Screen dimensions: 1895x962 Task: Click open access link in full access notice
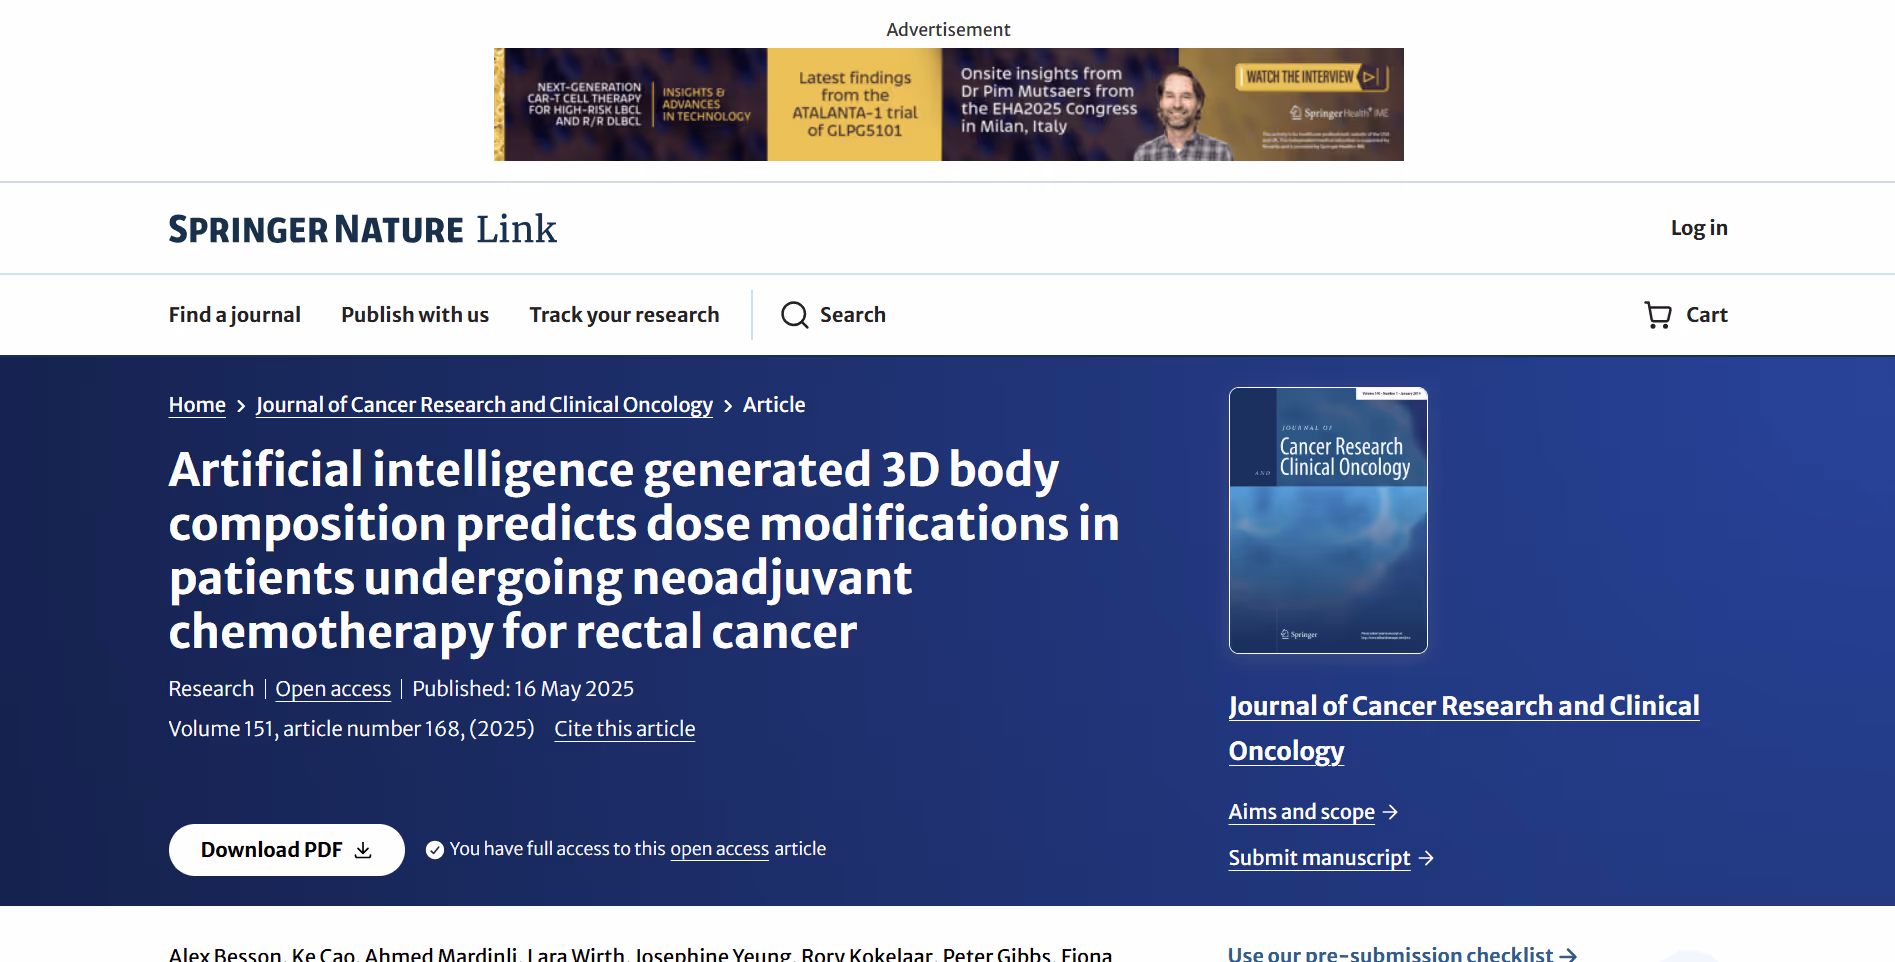click(x=719, y=849)
